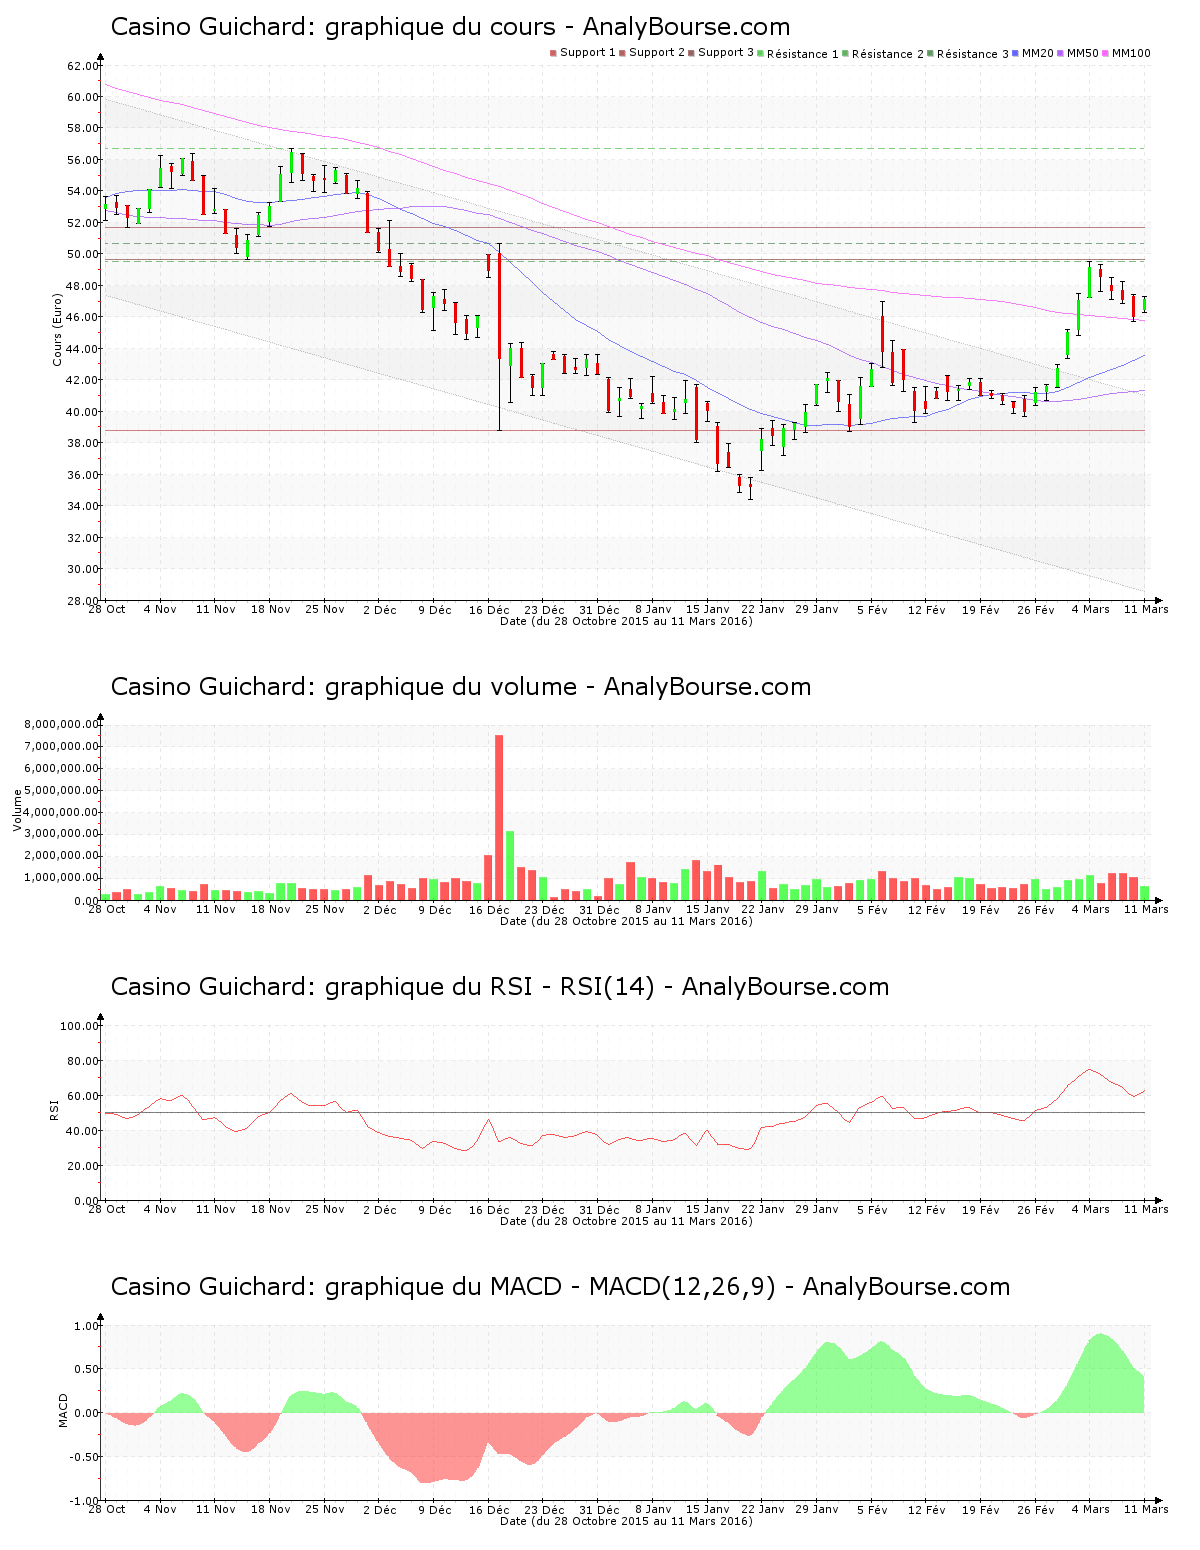Click the RSI(14) chart title
1200x1550 pixels.
click(500, 987)
